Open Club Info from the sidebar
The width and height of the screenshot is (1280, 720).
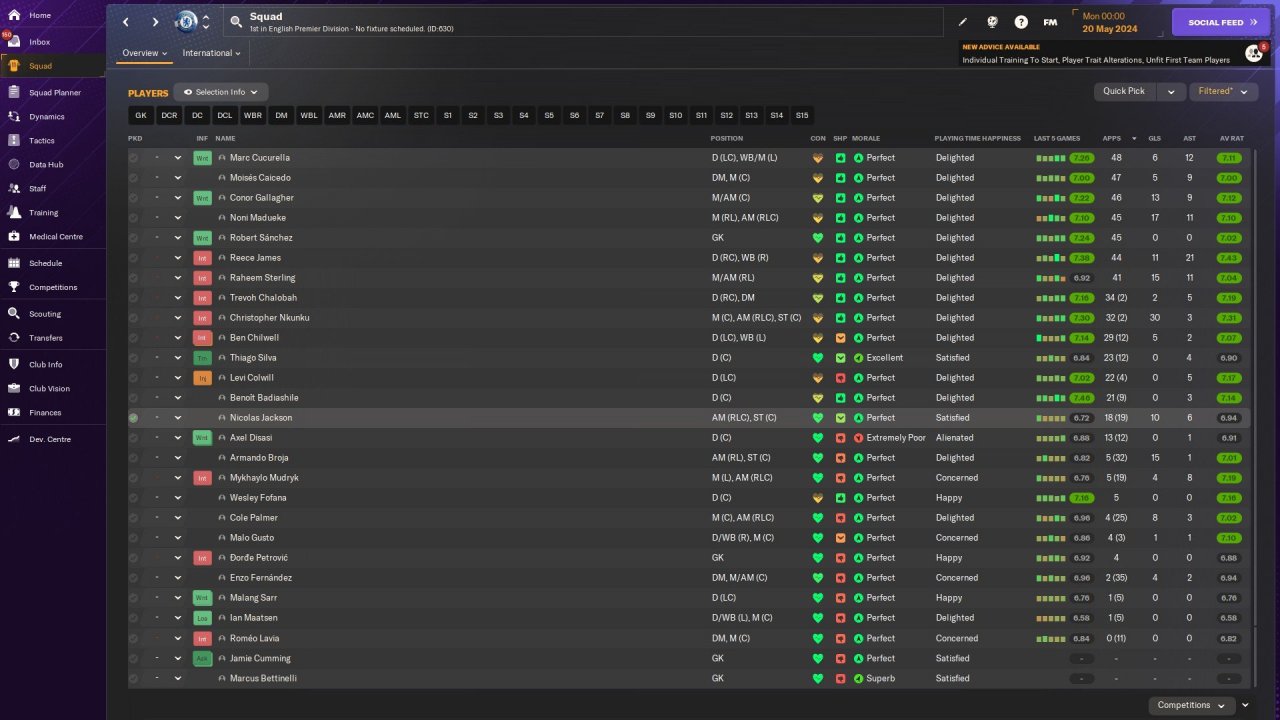46,364
